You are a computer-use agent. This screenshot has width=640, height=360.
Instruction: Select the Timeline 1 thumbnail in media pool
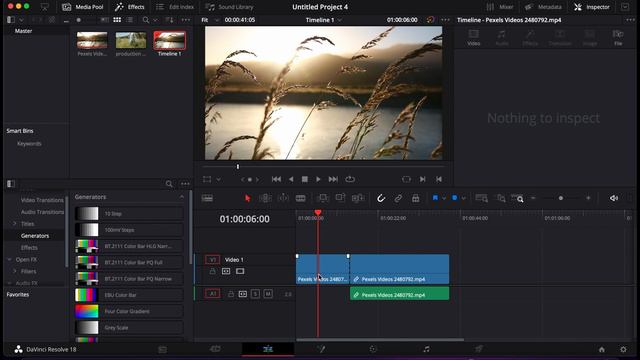coord(169,41)
